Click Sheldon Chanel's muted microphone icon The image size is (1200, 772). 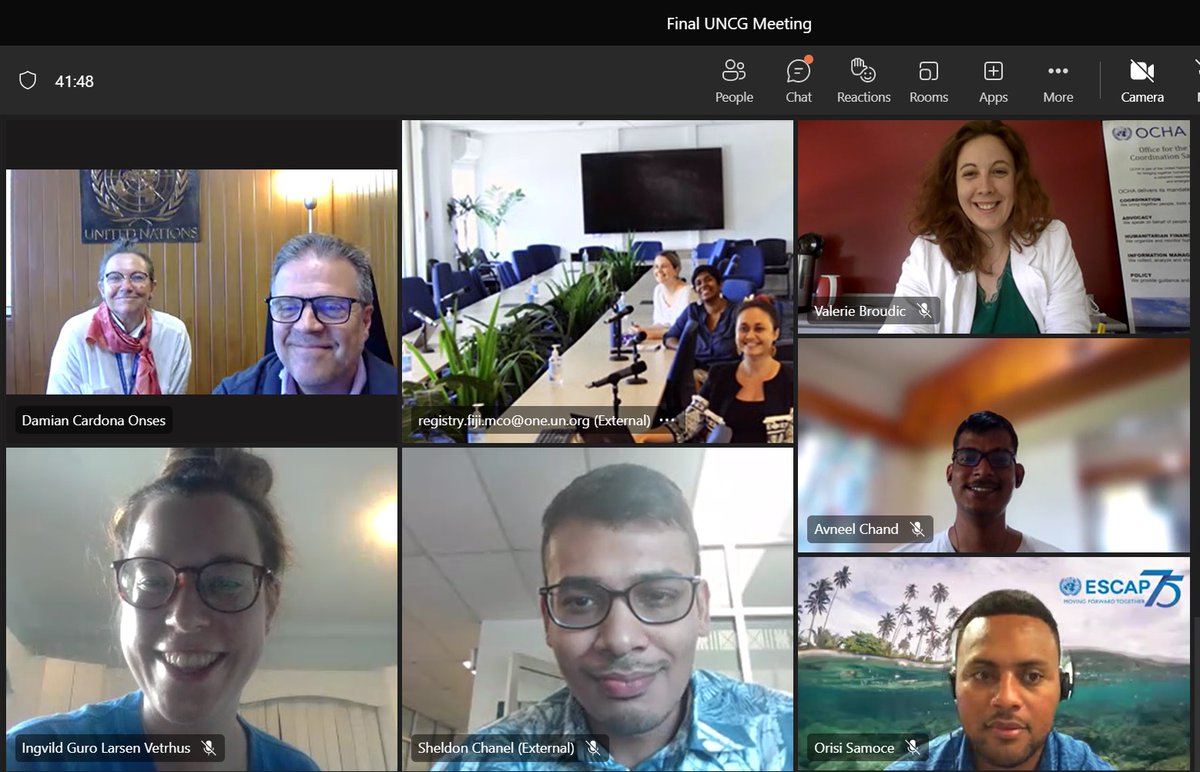(593, 748)
